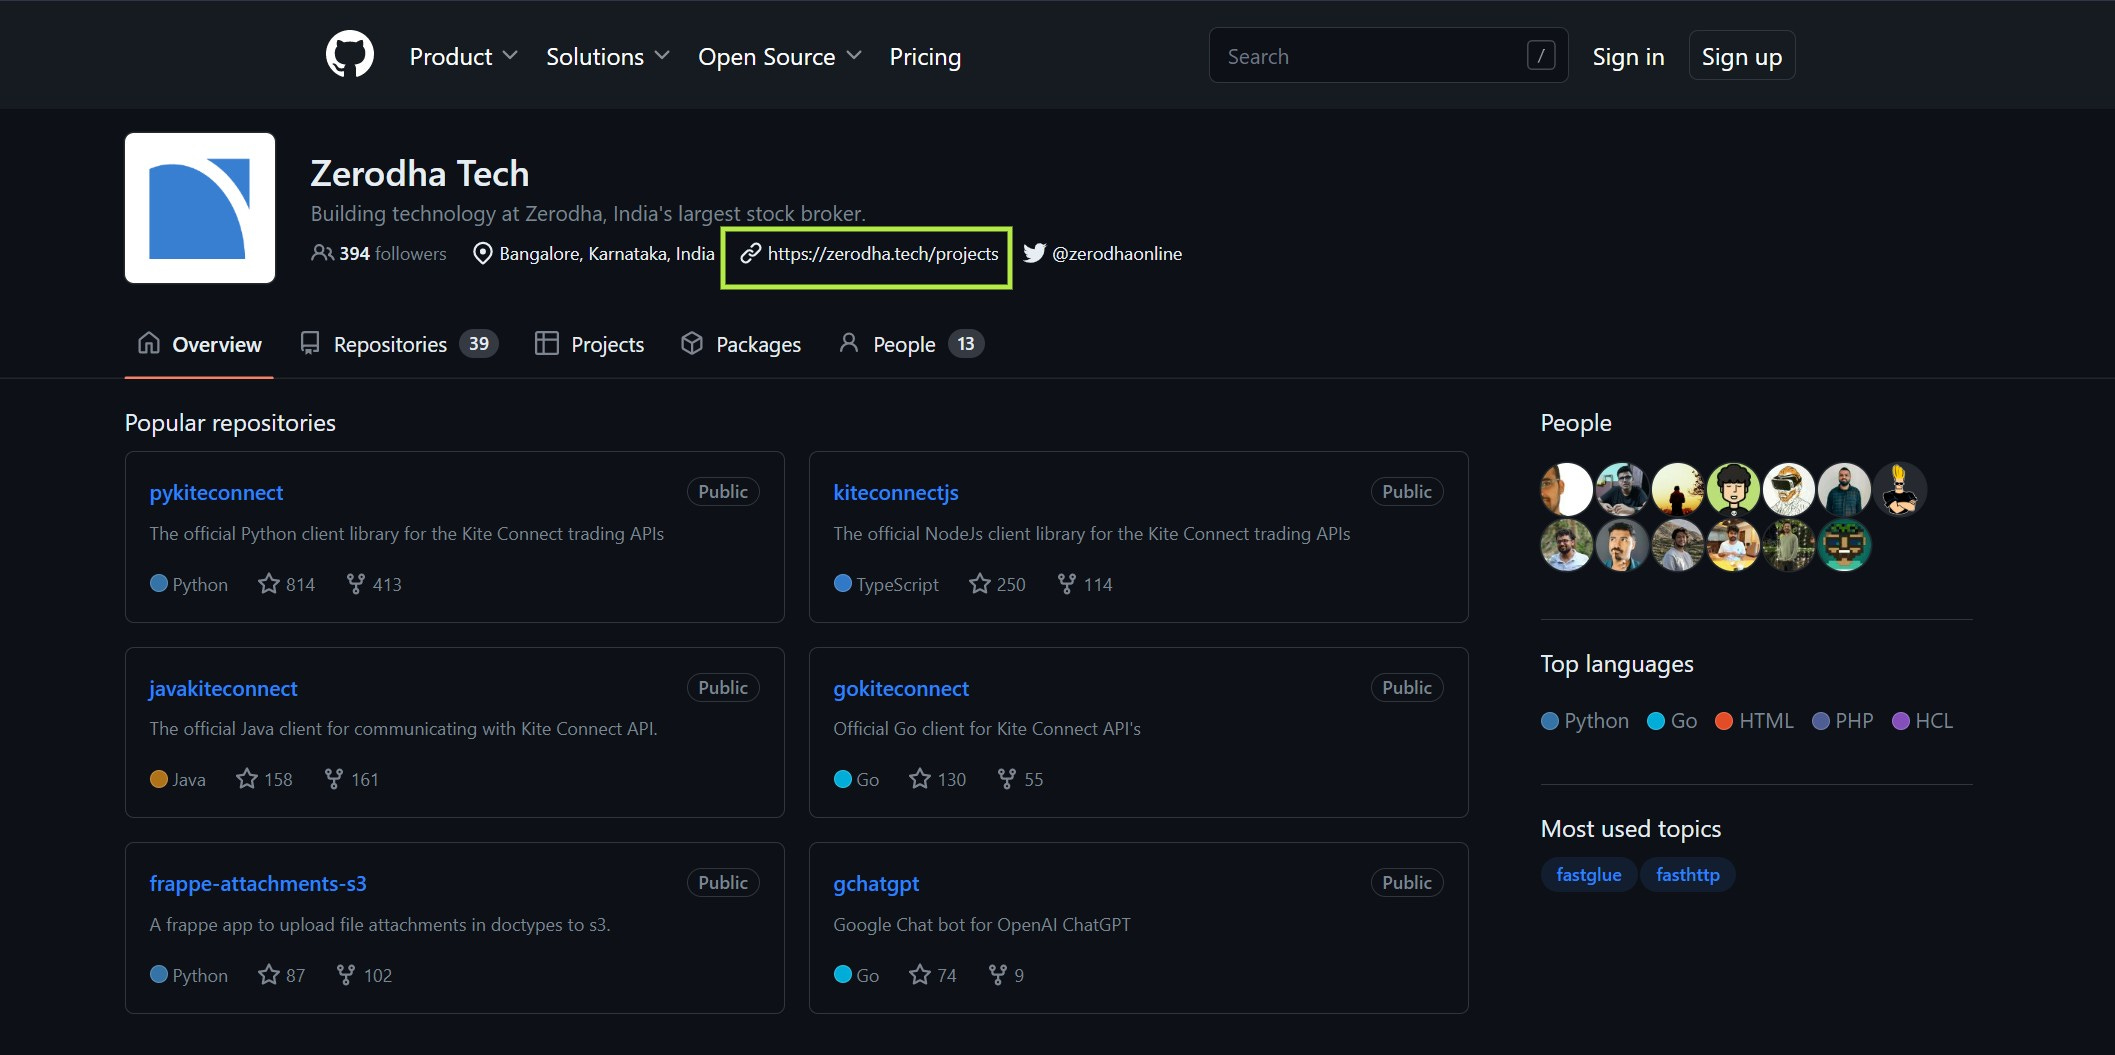
Task: Filter by the PHP top language
Action: [1842, 721]
